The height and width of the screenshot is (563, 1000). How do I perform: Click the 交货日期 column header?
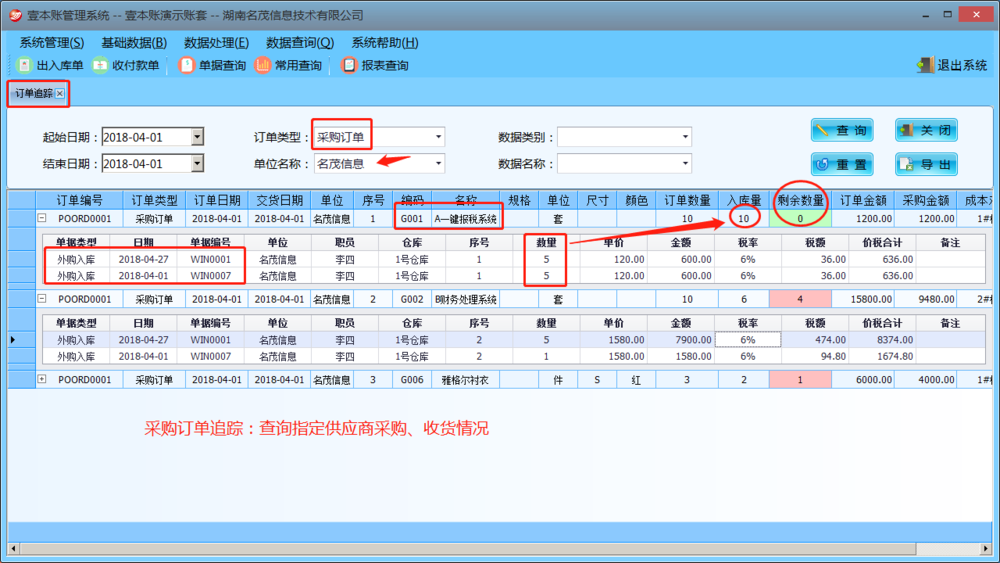pyautogui.click(x=279, y=200)
